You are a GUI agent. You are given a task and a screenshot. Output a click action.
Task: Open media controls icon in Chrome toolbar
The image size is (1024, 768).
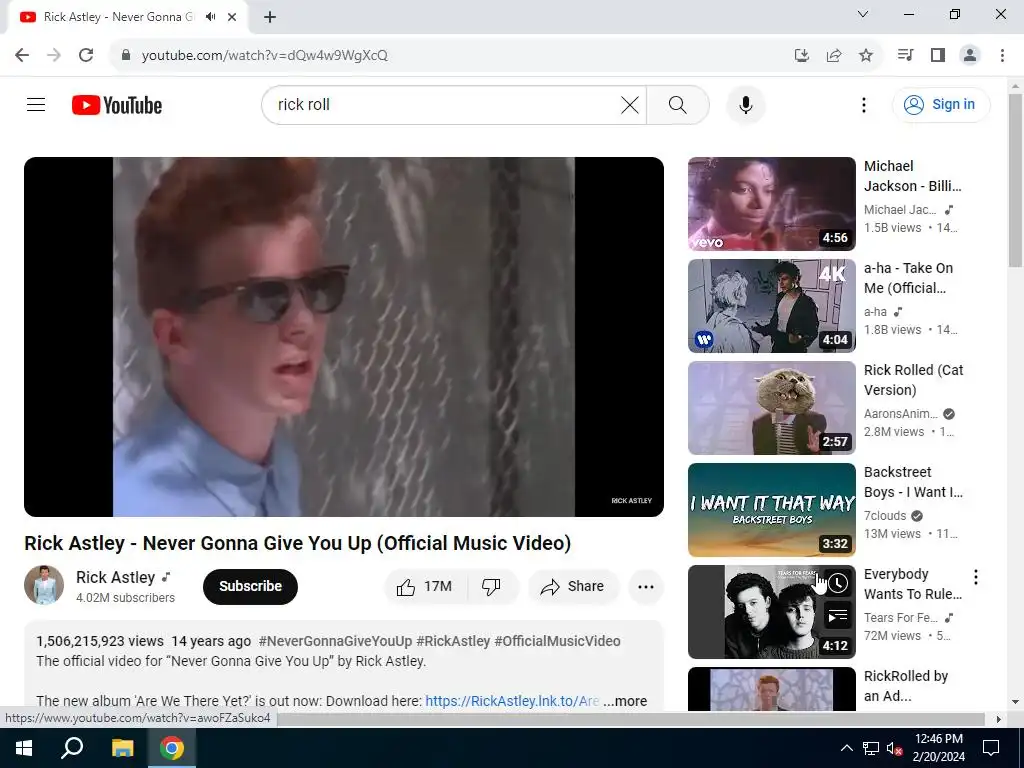pyautogui.click(x=905, y=55)
